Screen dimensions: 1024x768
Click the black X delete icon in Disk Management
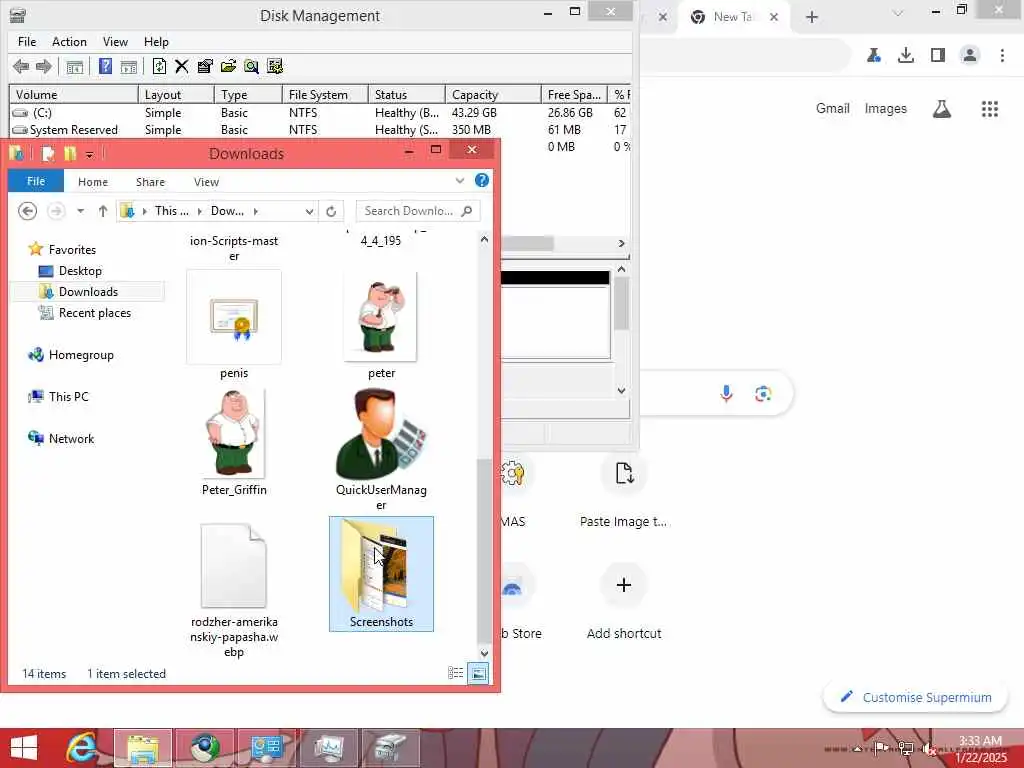point(182,66)
